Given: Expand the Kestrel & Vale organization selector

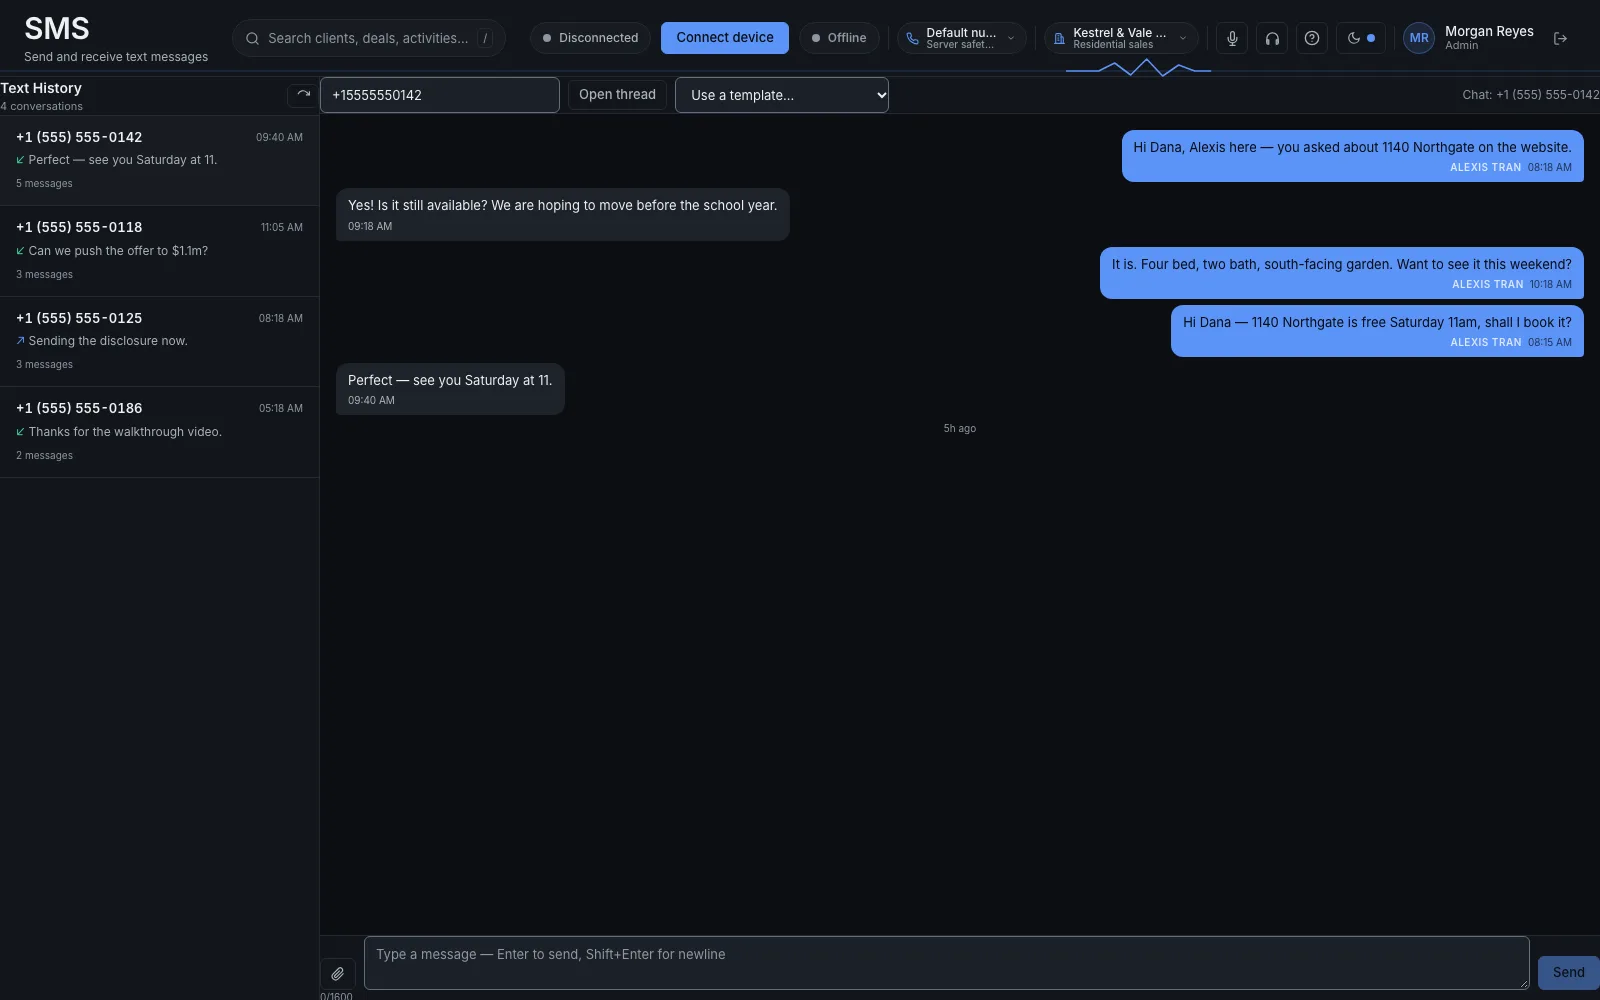Looking at the screenshot, I should coord(1121,38).
